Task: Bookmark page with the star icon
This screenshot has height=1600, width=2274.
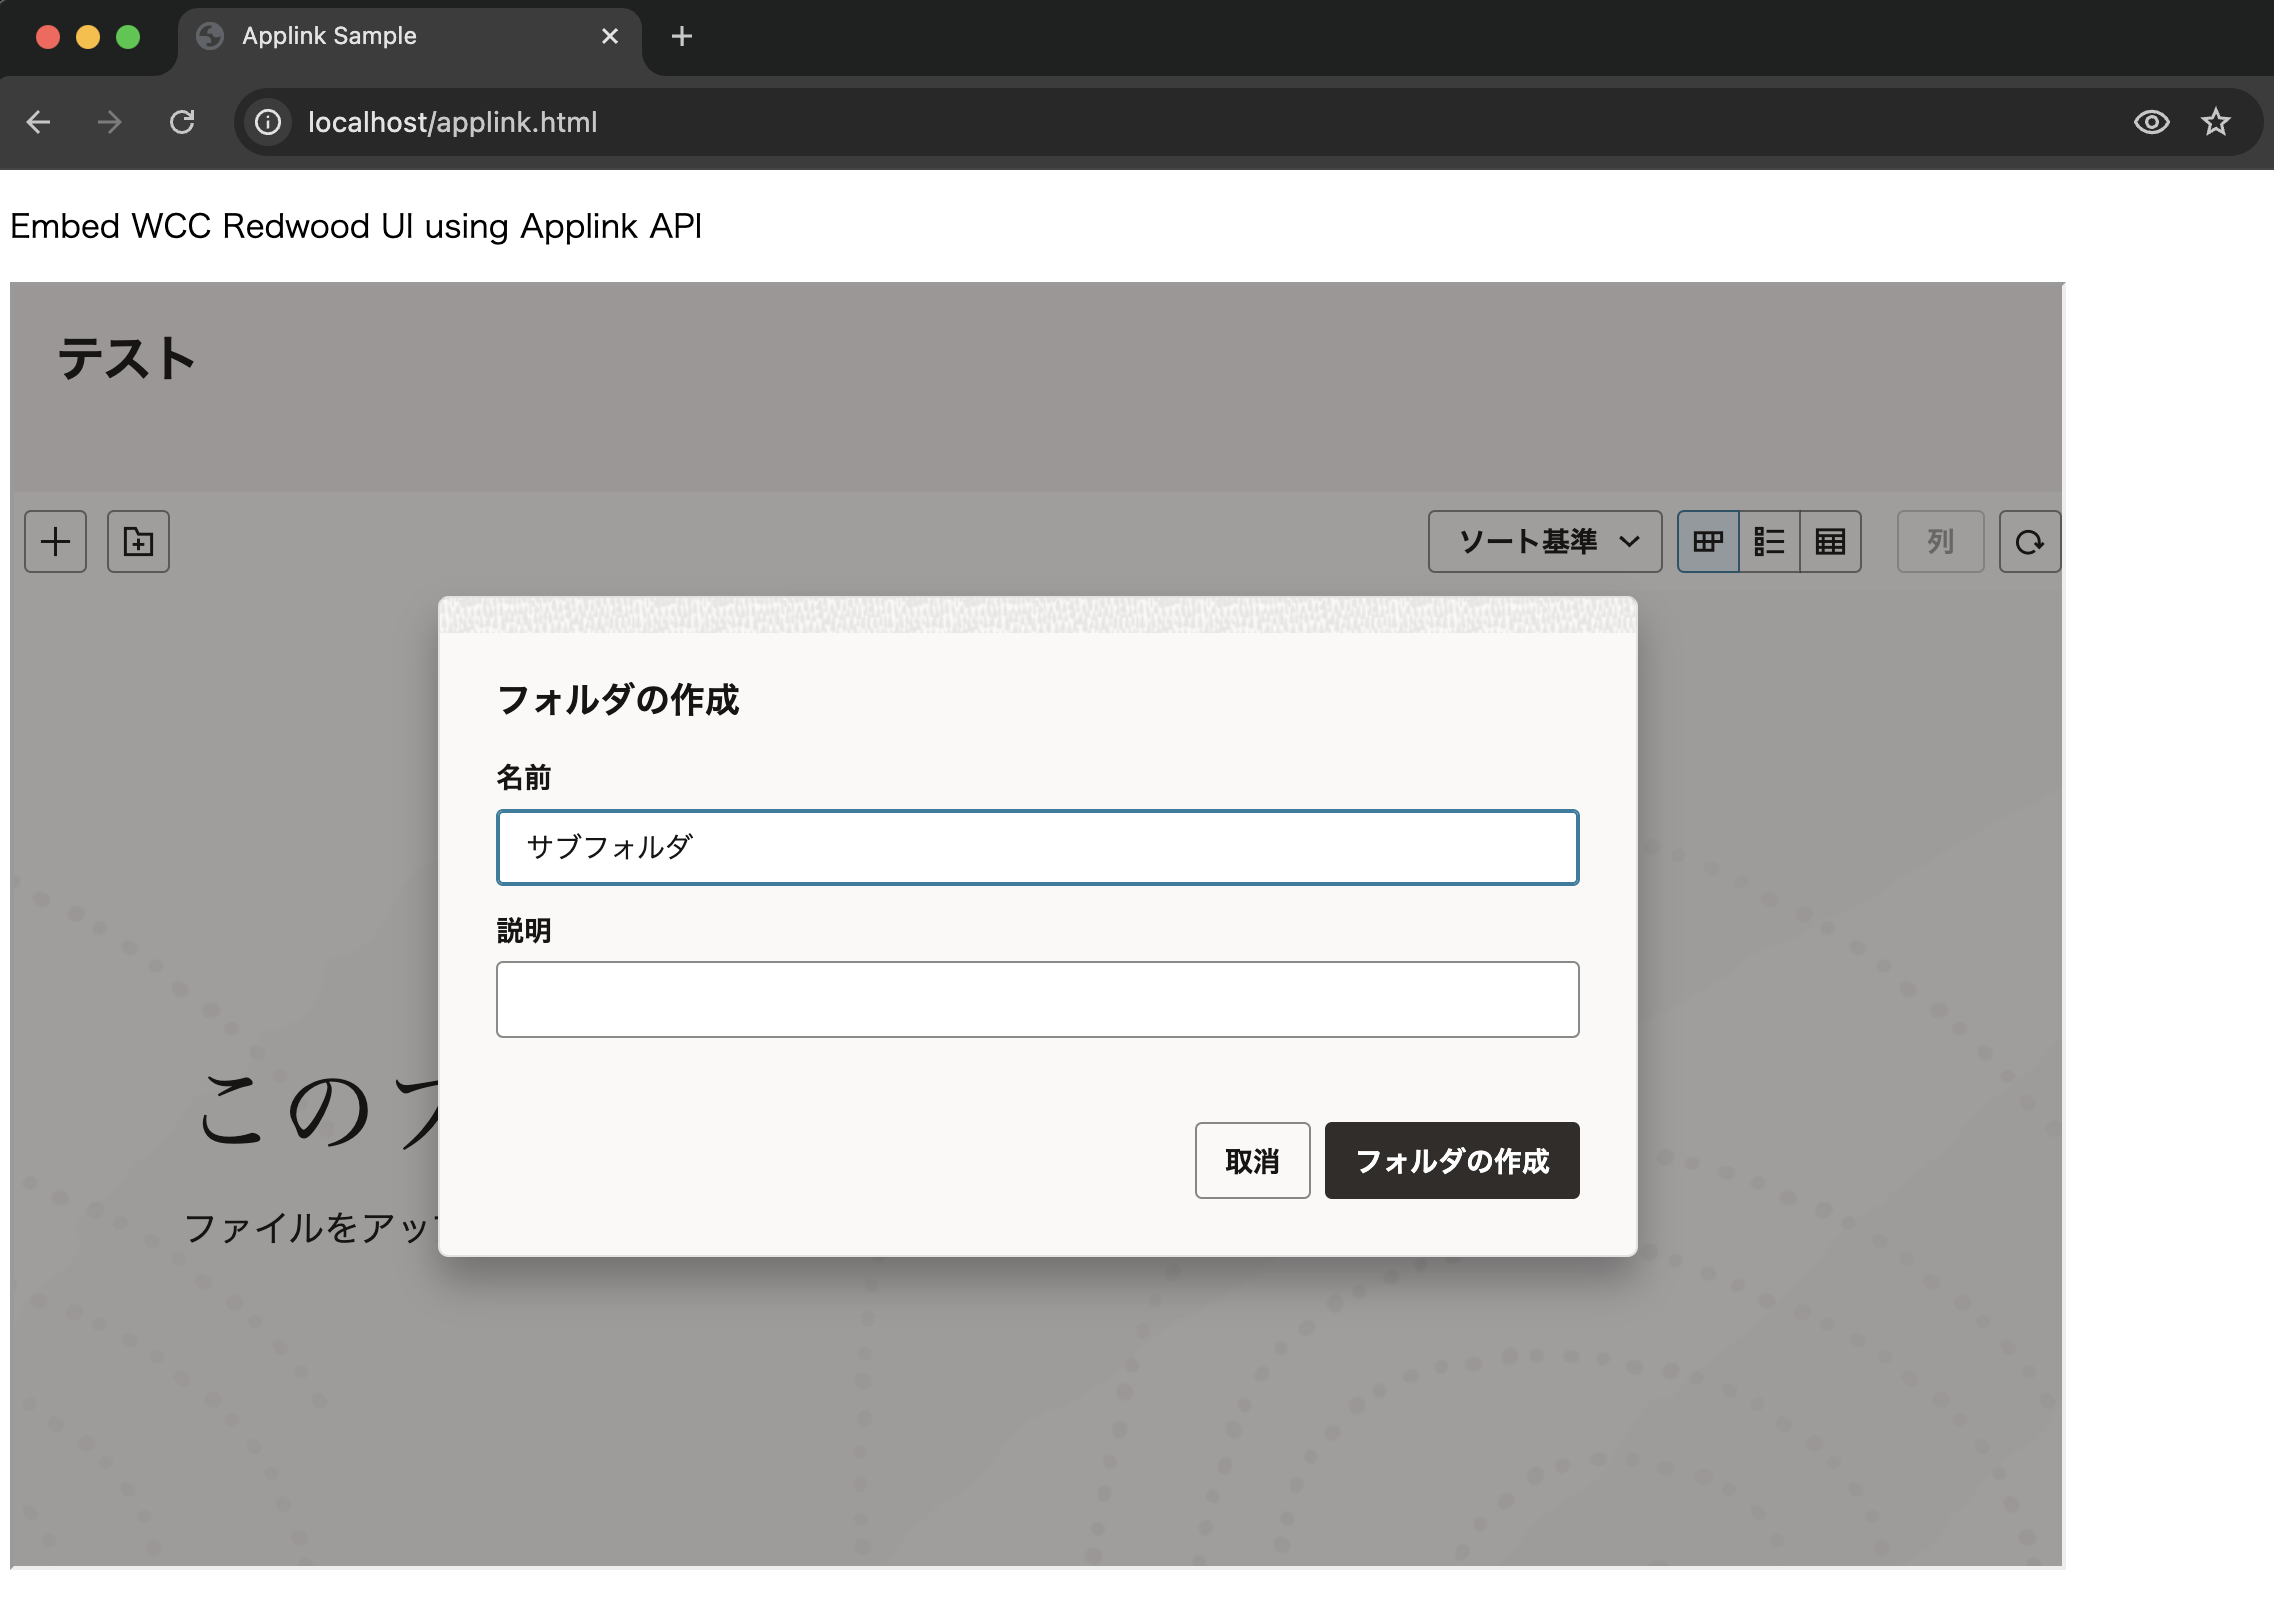Action: click(x=2216, y=122)
